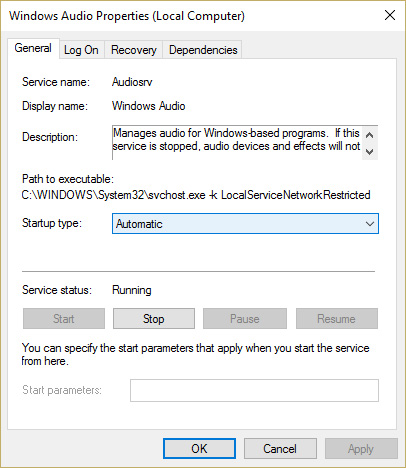This screenshot has width=406, height=468.
Task: Click the grayed-out Start button
Action: 64,319
